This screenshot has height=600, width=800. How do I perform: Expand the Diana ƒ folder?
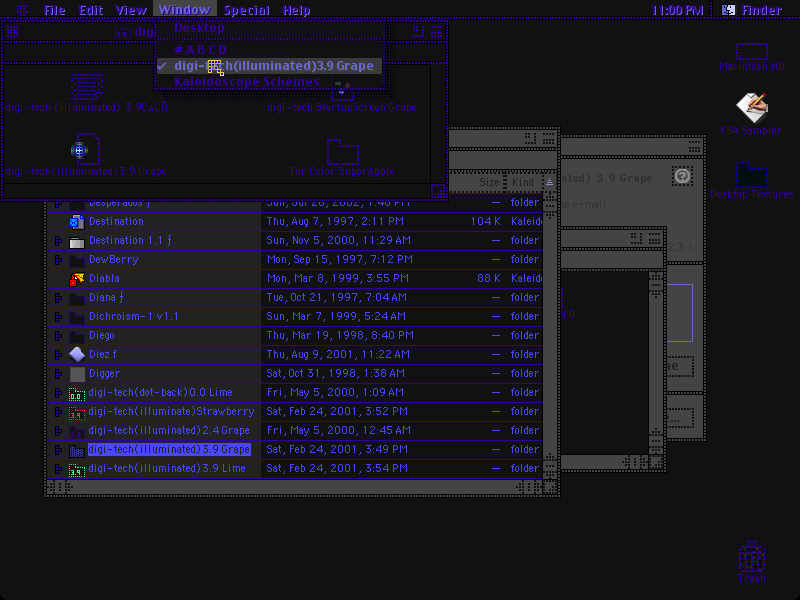coord(58,298)
